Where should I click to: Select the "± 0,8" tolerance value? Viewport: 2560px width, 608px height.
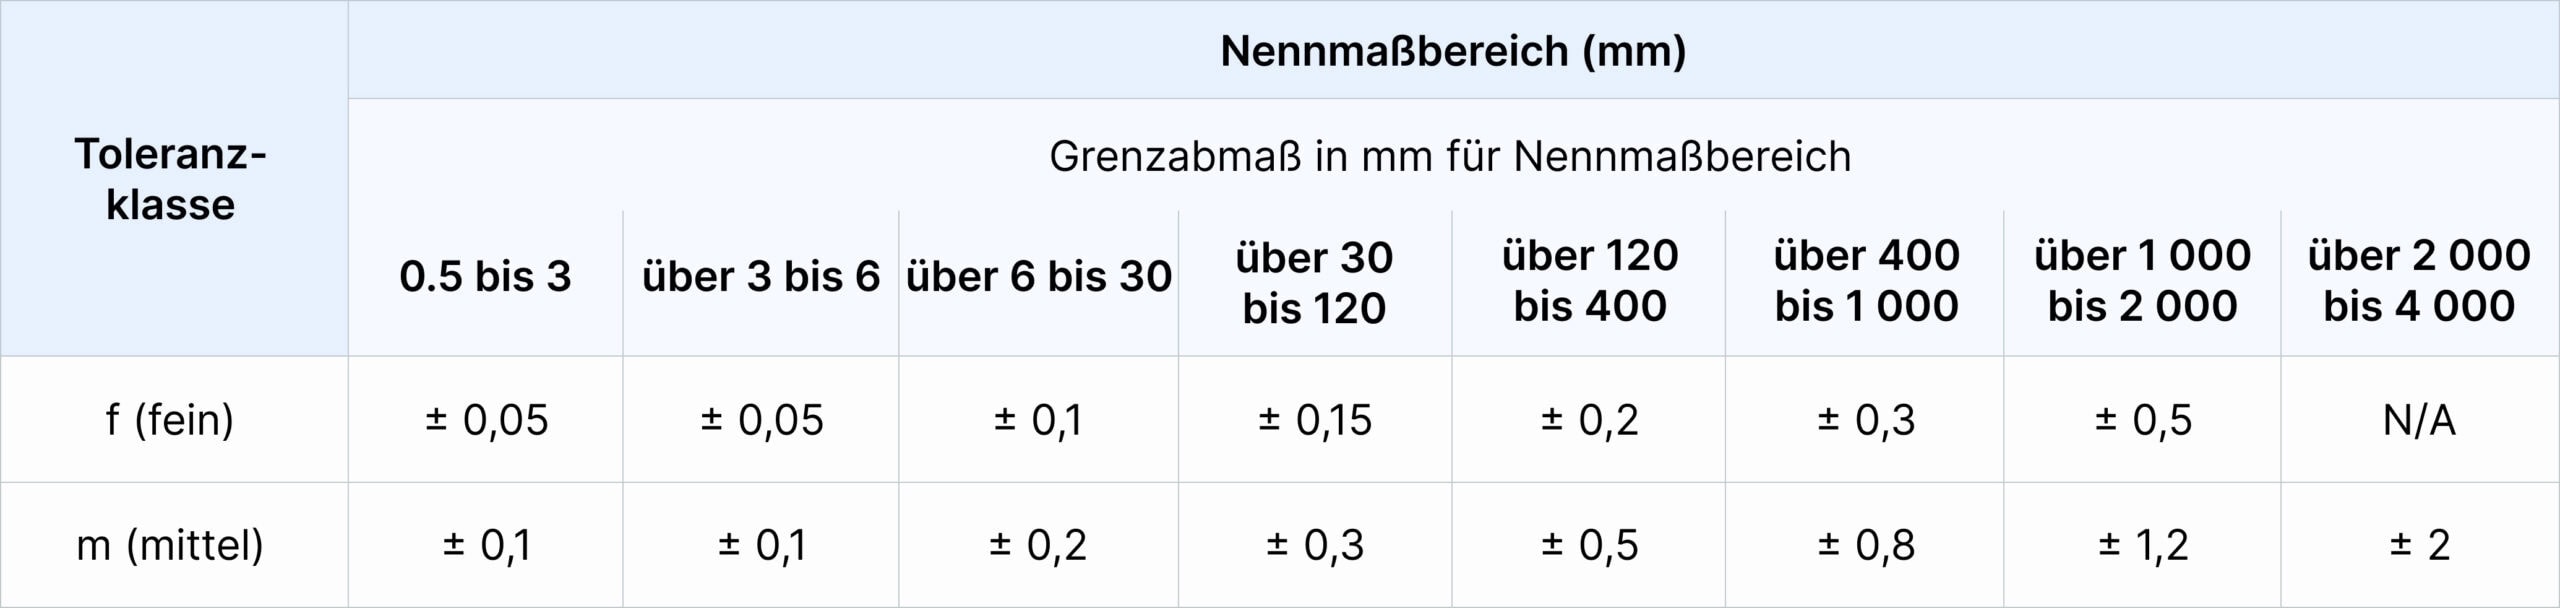pyautogui.click(x=1866, y=546)
